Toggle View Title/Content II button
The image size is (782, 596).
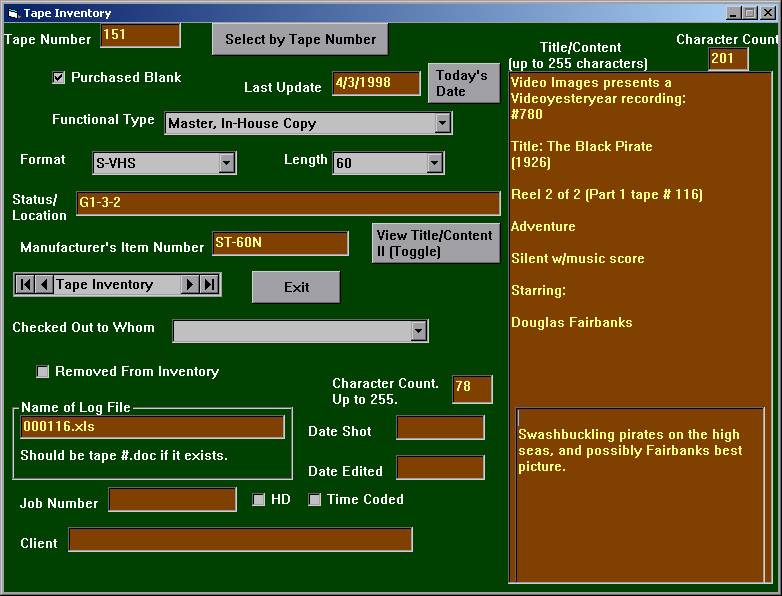tap(435, 243)
